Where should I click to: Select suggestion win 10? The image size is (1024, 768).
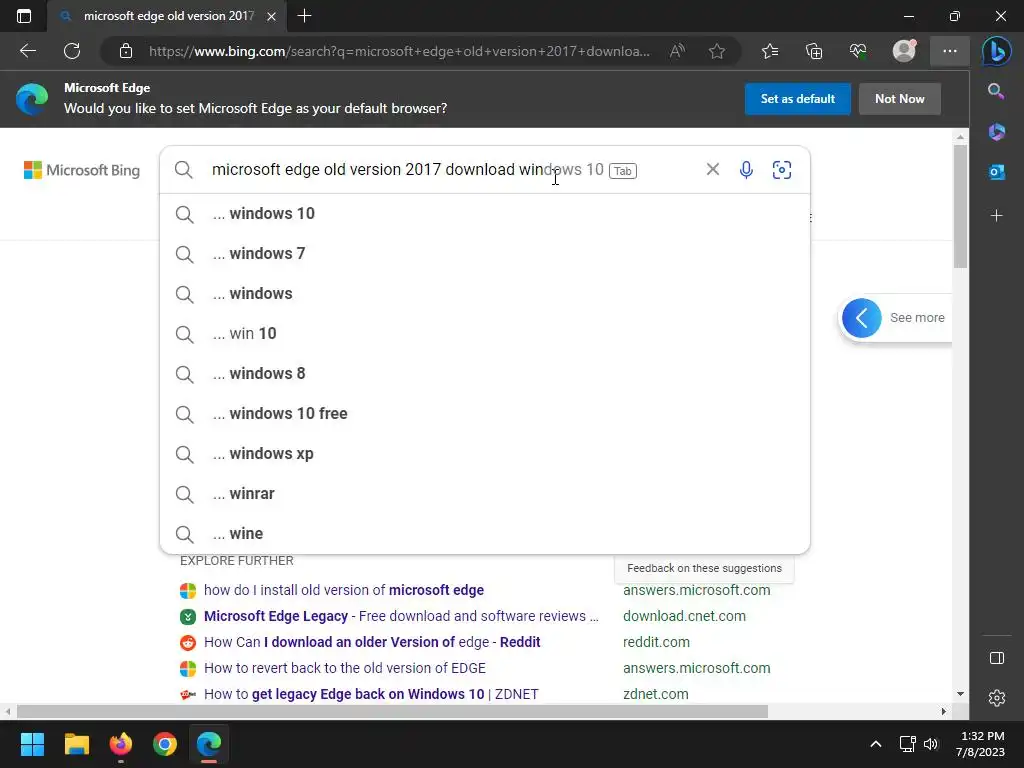(x=485, y=334)
